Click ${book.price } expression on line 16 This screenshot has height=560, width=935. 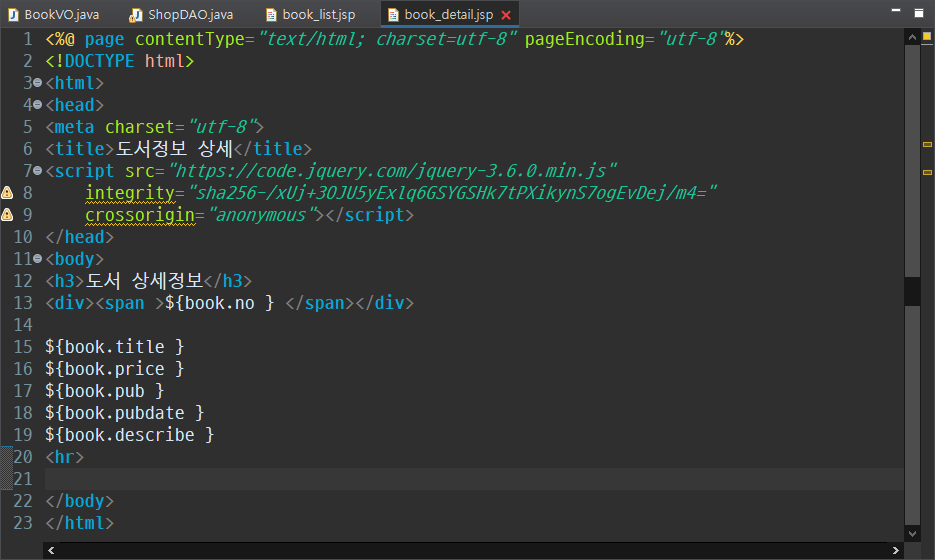click(x=114, y=369)
